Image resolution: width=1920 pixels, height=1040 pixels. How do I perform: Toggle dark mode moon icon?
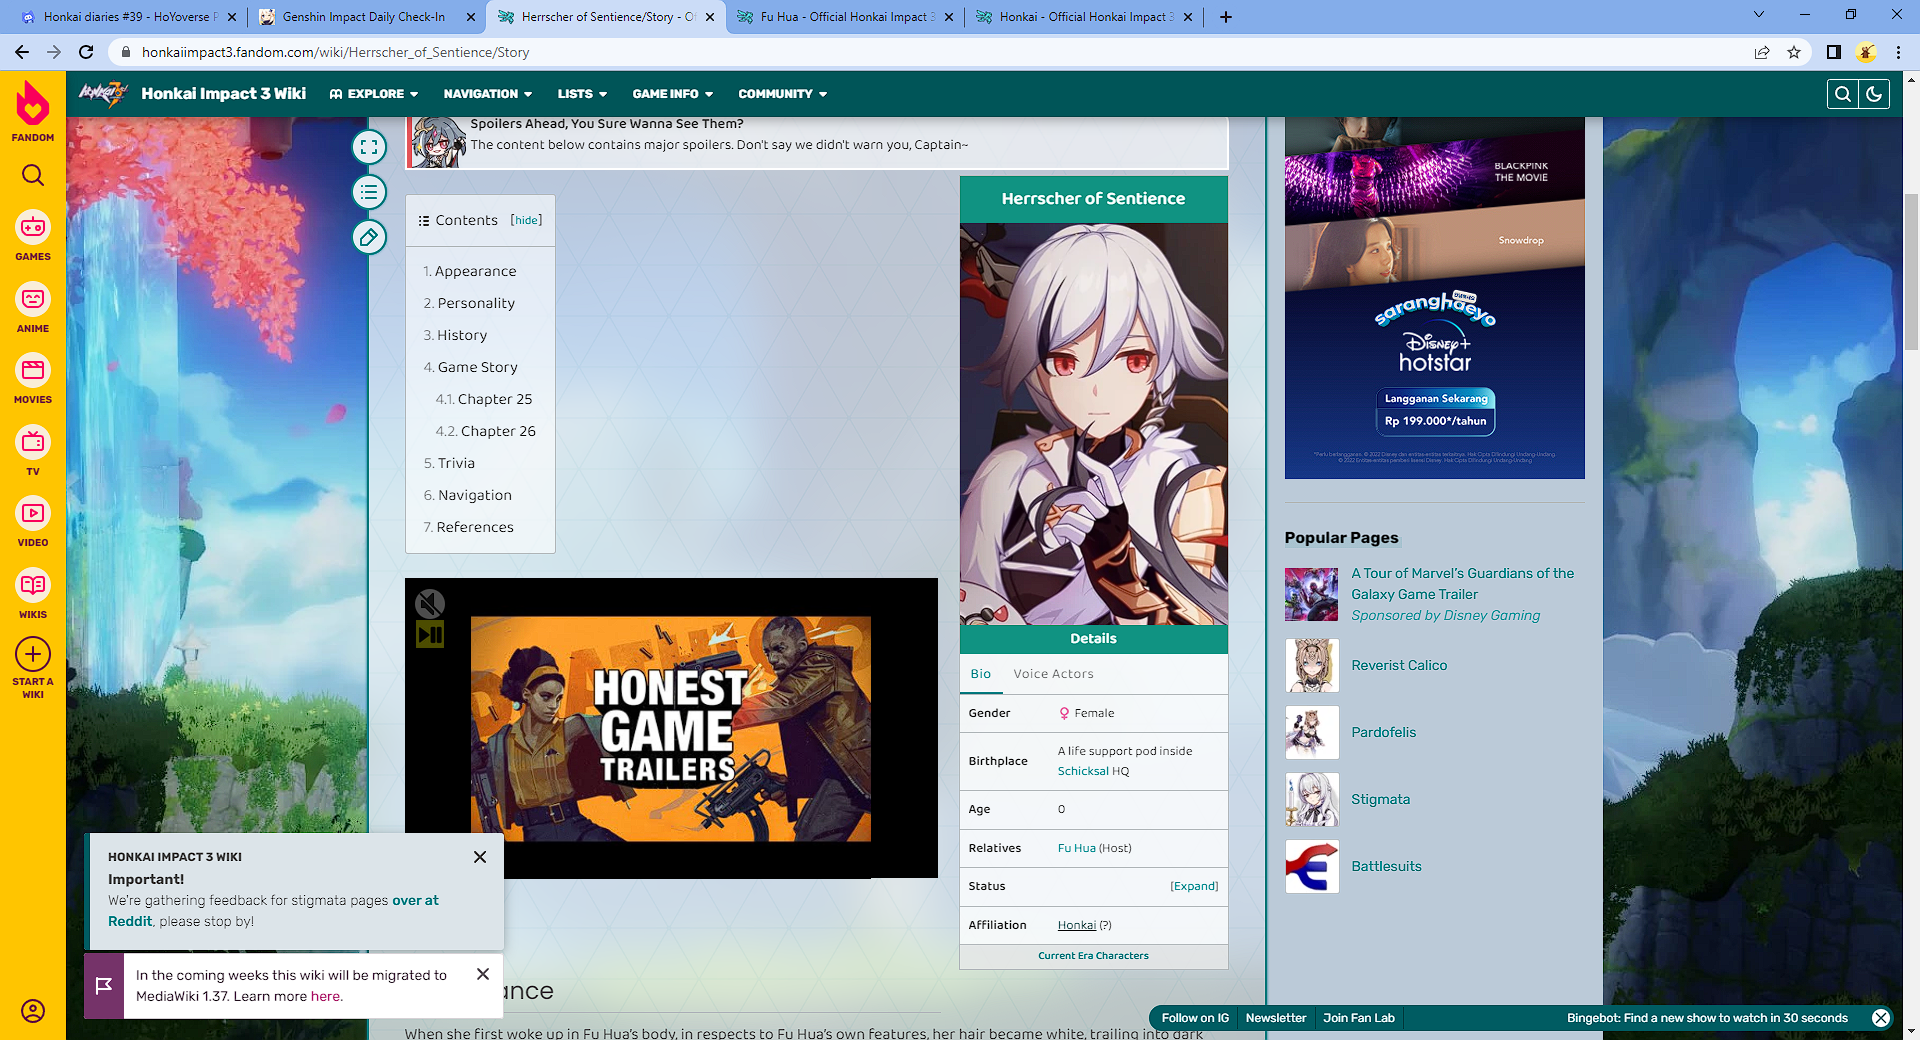(1874, 94)
